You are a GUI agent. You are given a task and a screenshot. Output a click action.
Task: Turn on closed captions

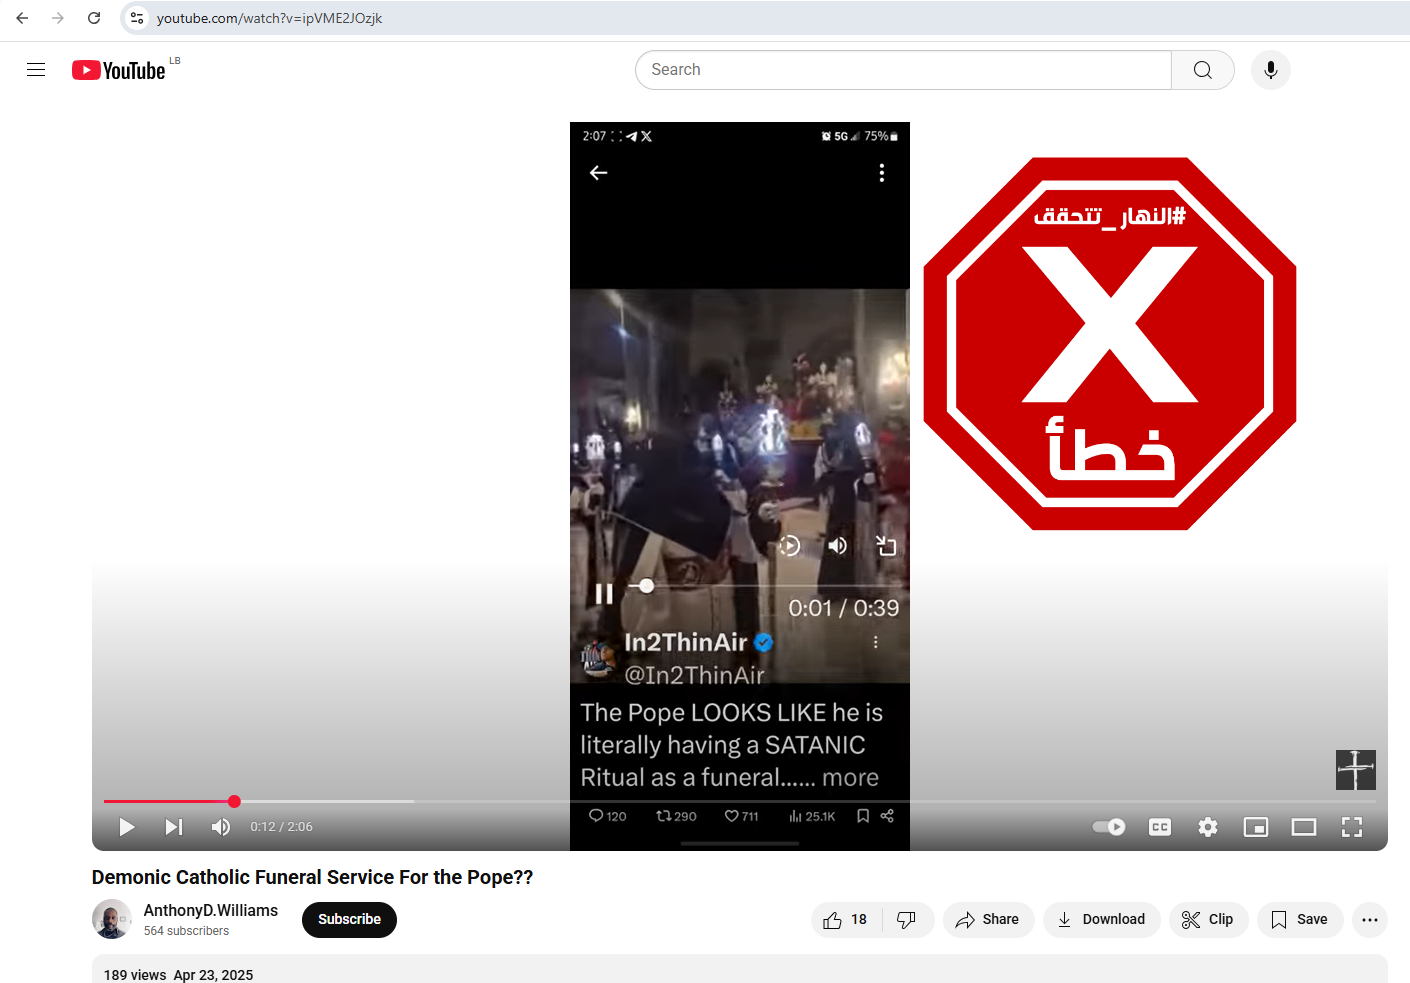click(1160, 827)
